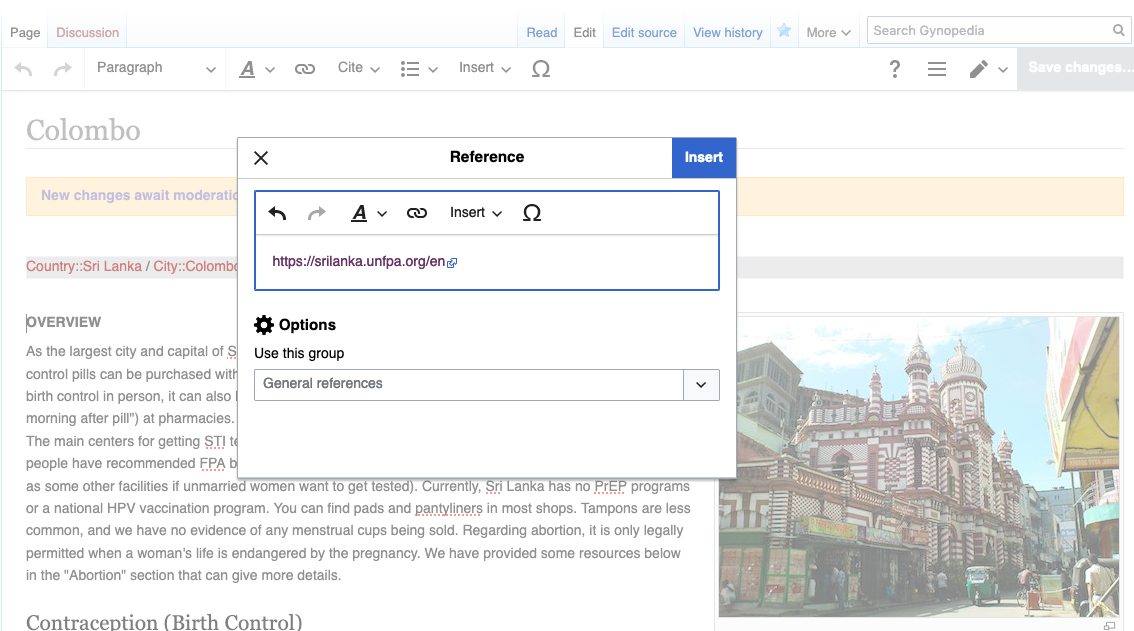Screen dimensions: 1134x631
Task: Open text style menu in Reference dialog
Action: (x=368, y=213)
